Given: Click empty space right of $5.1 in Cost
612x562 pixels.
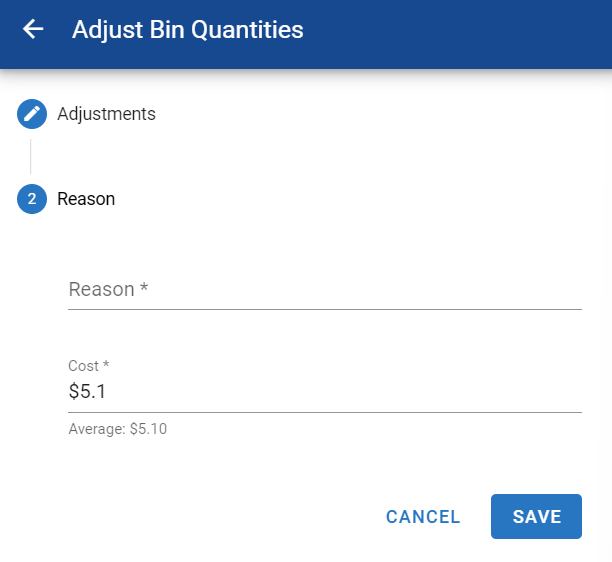Looking at the screenshot, I should (350, 392).
